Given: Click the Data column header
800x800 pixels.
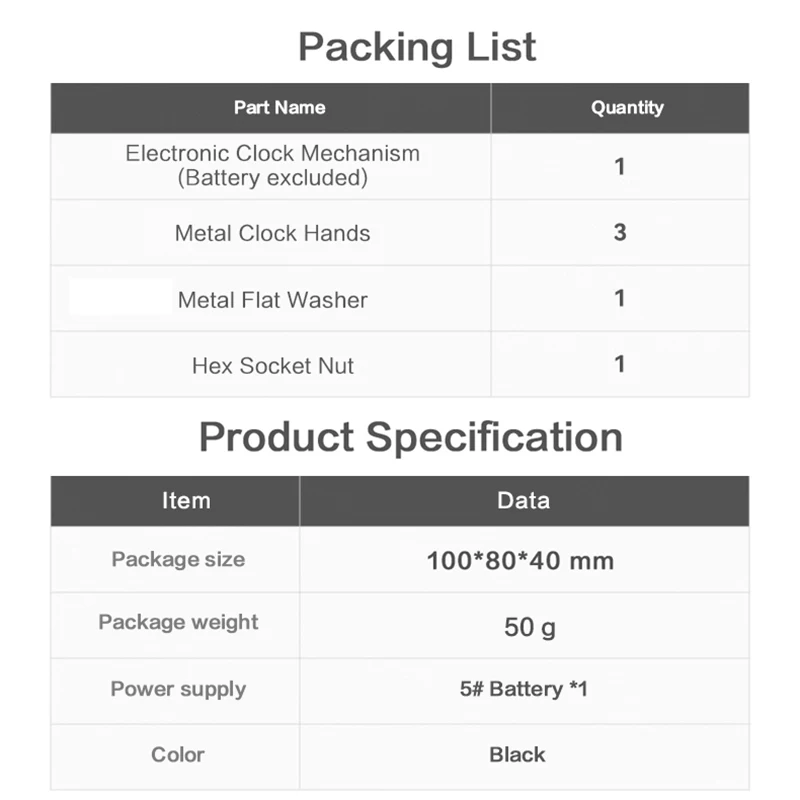Looking at the screenshot, I should point(523,500).
